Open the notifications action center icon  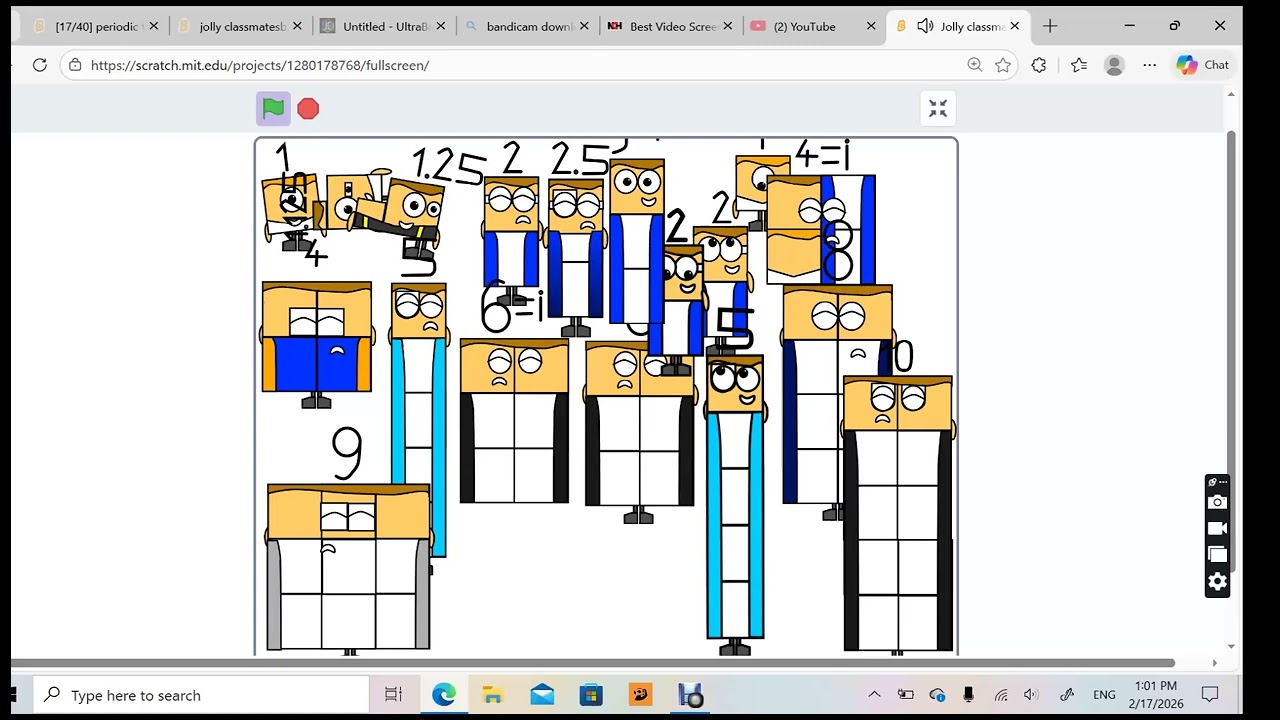pos(1210,695)
